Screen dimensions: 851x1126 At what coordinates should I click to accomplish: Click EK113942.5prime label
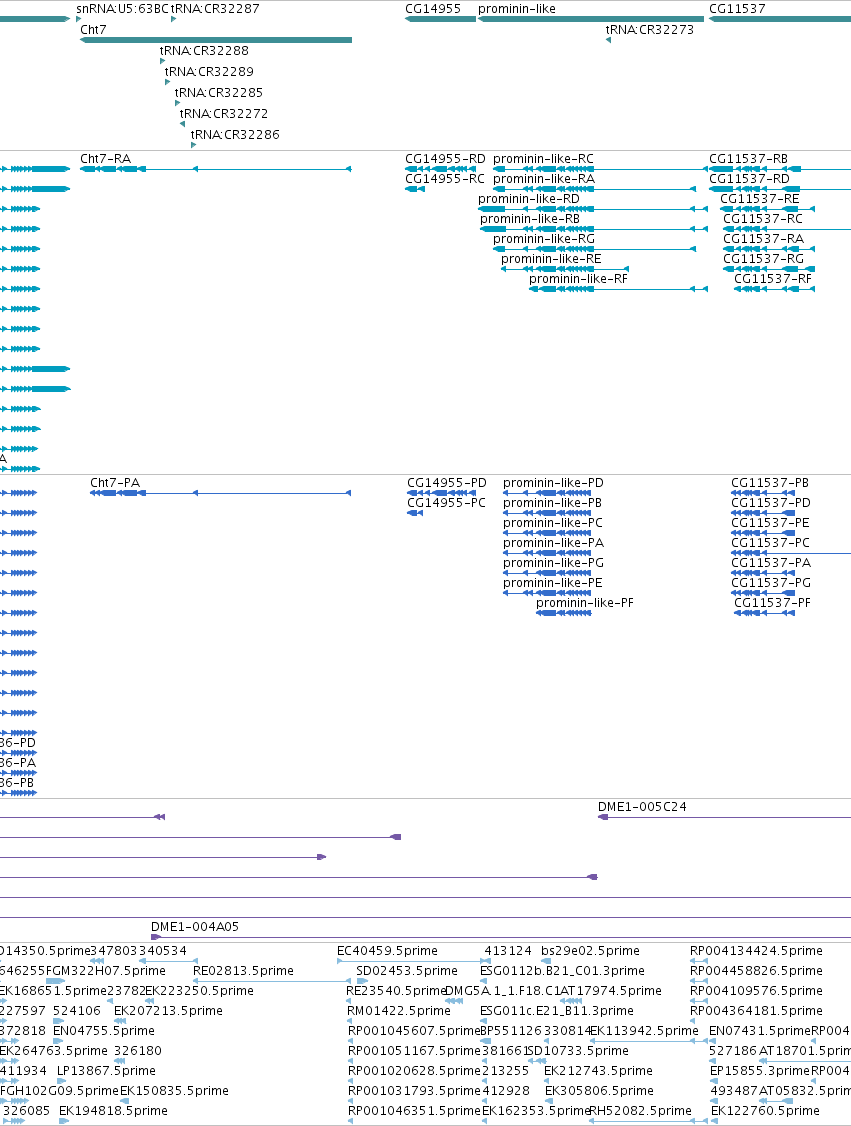click(x=644, y=1030)
